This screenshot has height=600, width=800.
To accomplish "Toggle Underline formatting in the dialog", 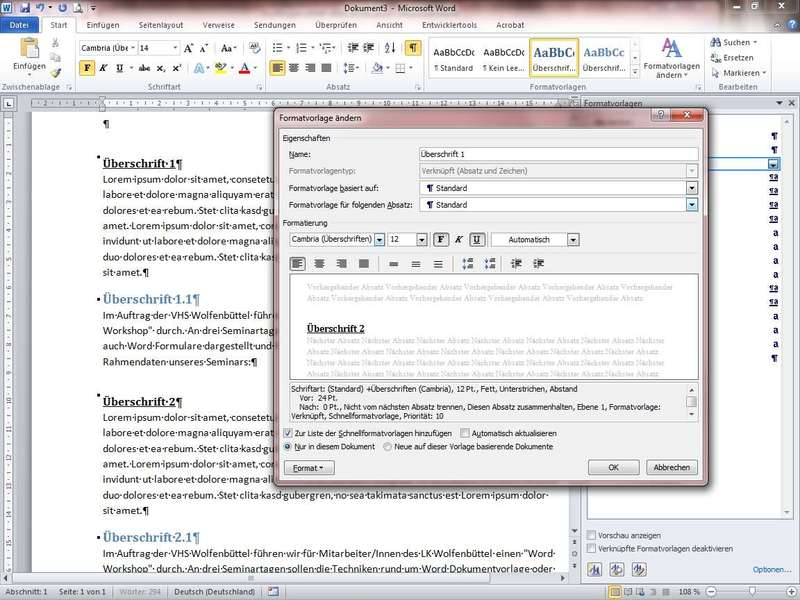I will pos(477,240).
